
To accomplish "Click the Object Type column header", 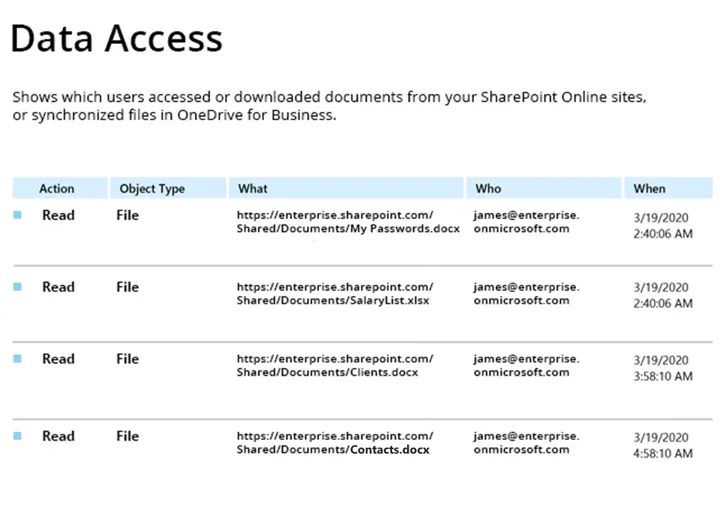I will coord(152,188).
